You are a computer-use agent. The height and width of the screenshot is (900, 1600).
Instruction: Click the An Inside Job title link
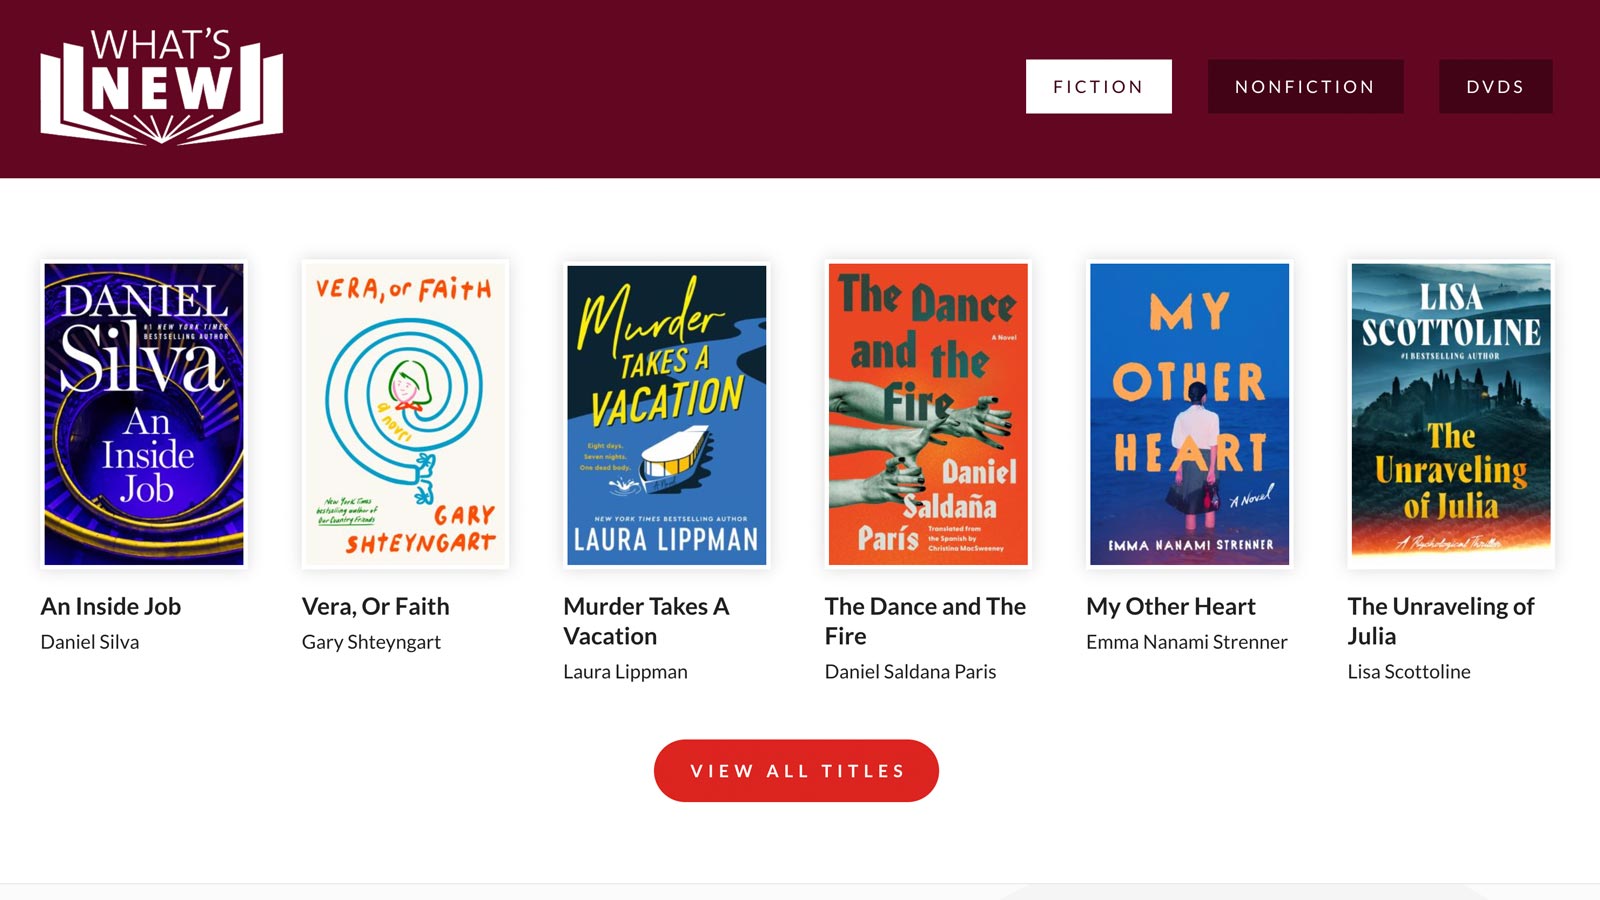coord(111,606)
